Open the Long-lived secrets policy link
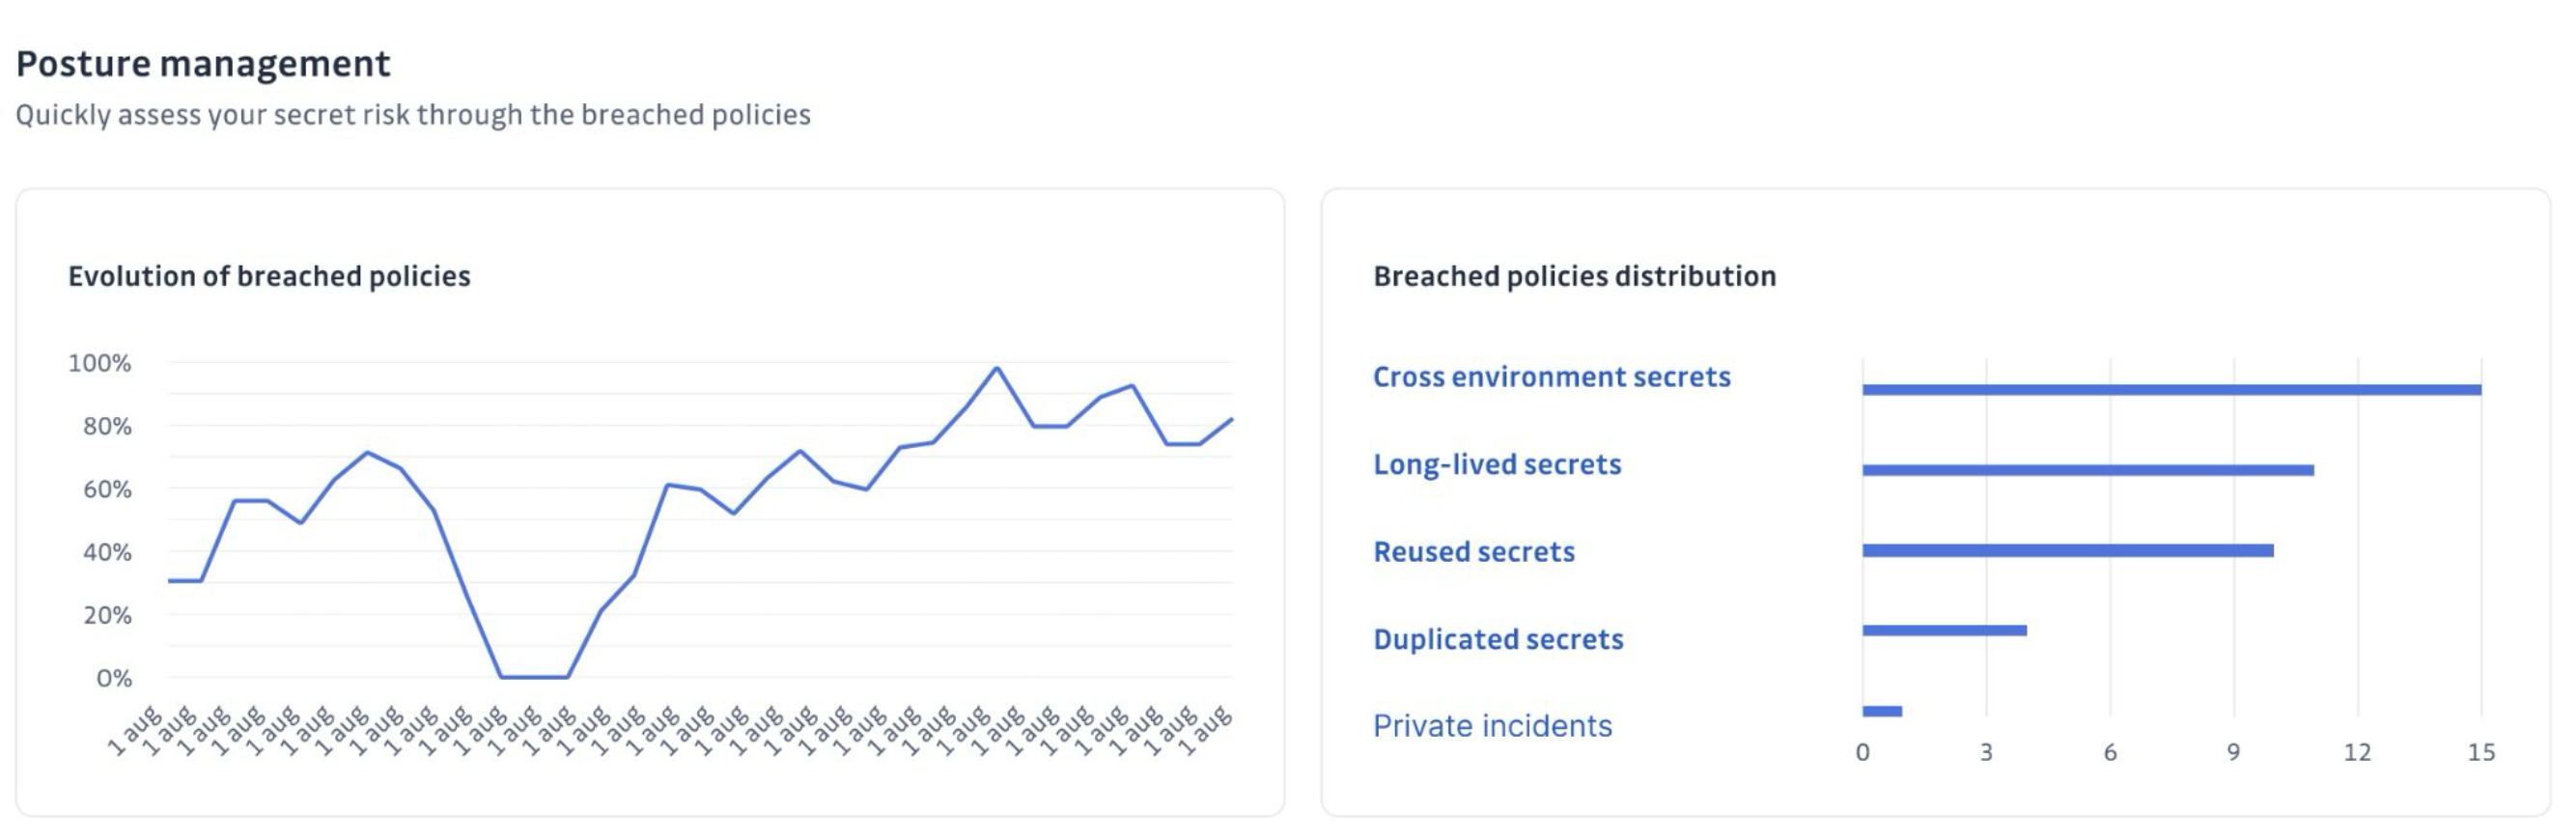 [1497, 465]
